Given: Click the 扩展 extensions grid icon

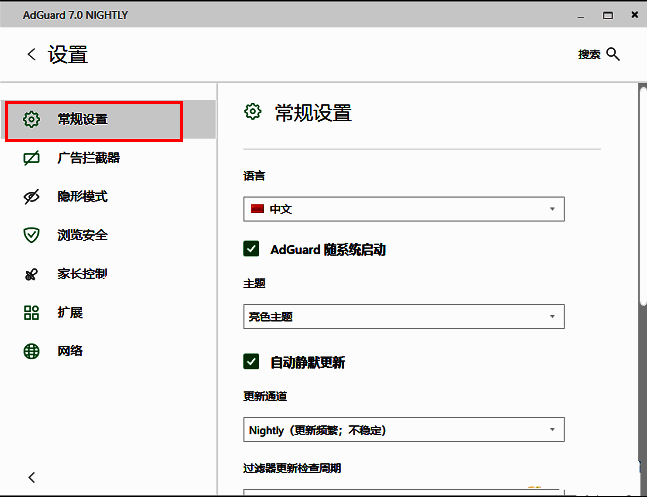Looking at the screenshot, I should [x=31, y=313].
